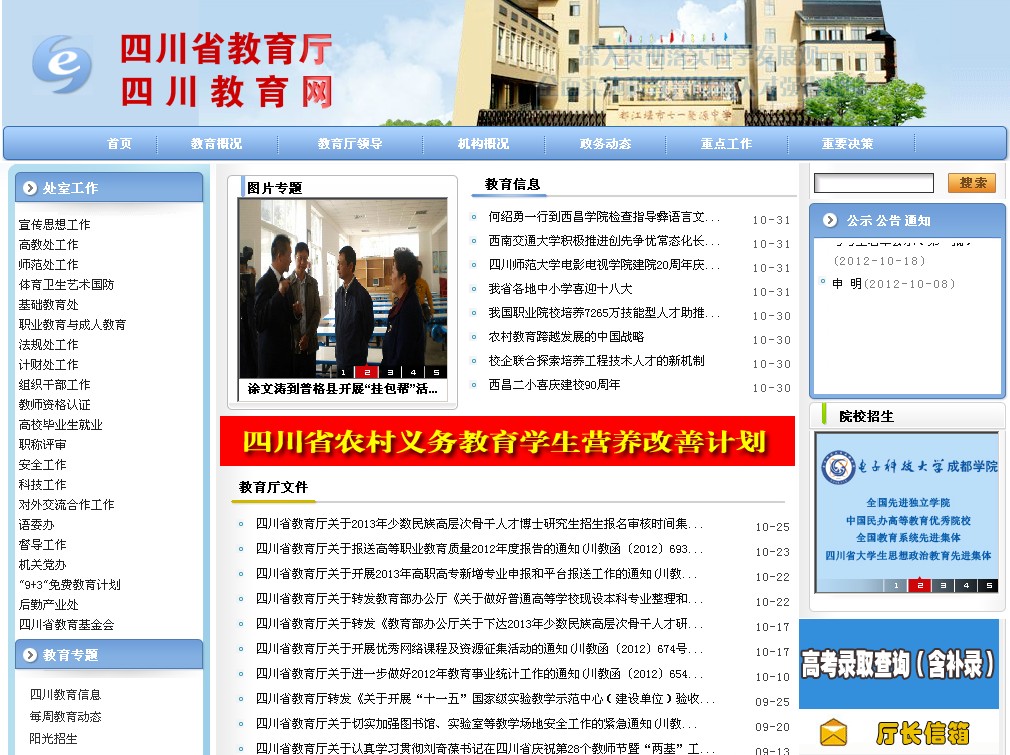Open document about "十一五"国家级实验教学示范中心
Screen dimensions: 1010x755
click(485, 699)
